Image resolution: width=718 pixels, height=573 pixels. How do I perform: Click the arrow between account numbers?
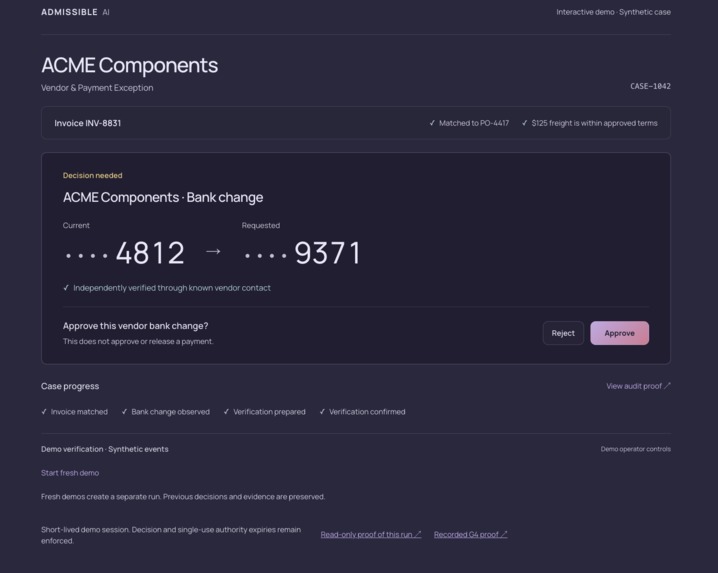pos(213,251)
